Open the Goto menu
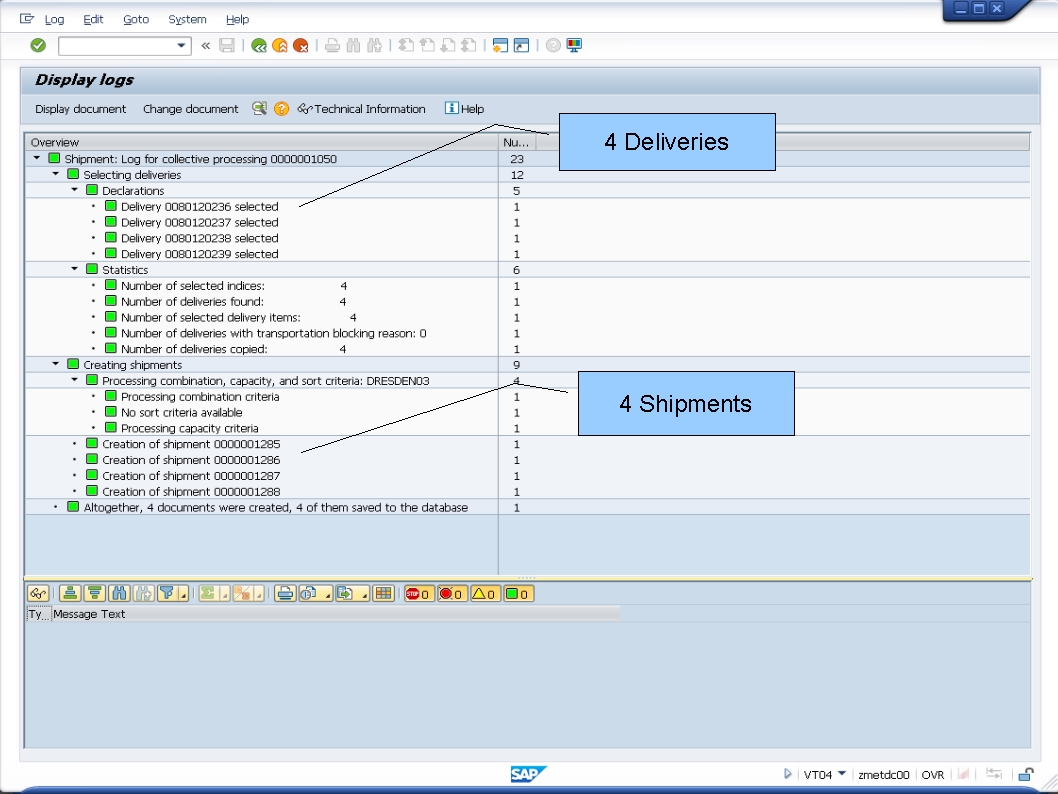The image size is (1058, 794). 135,19
